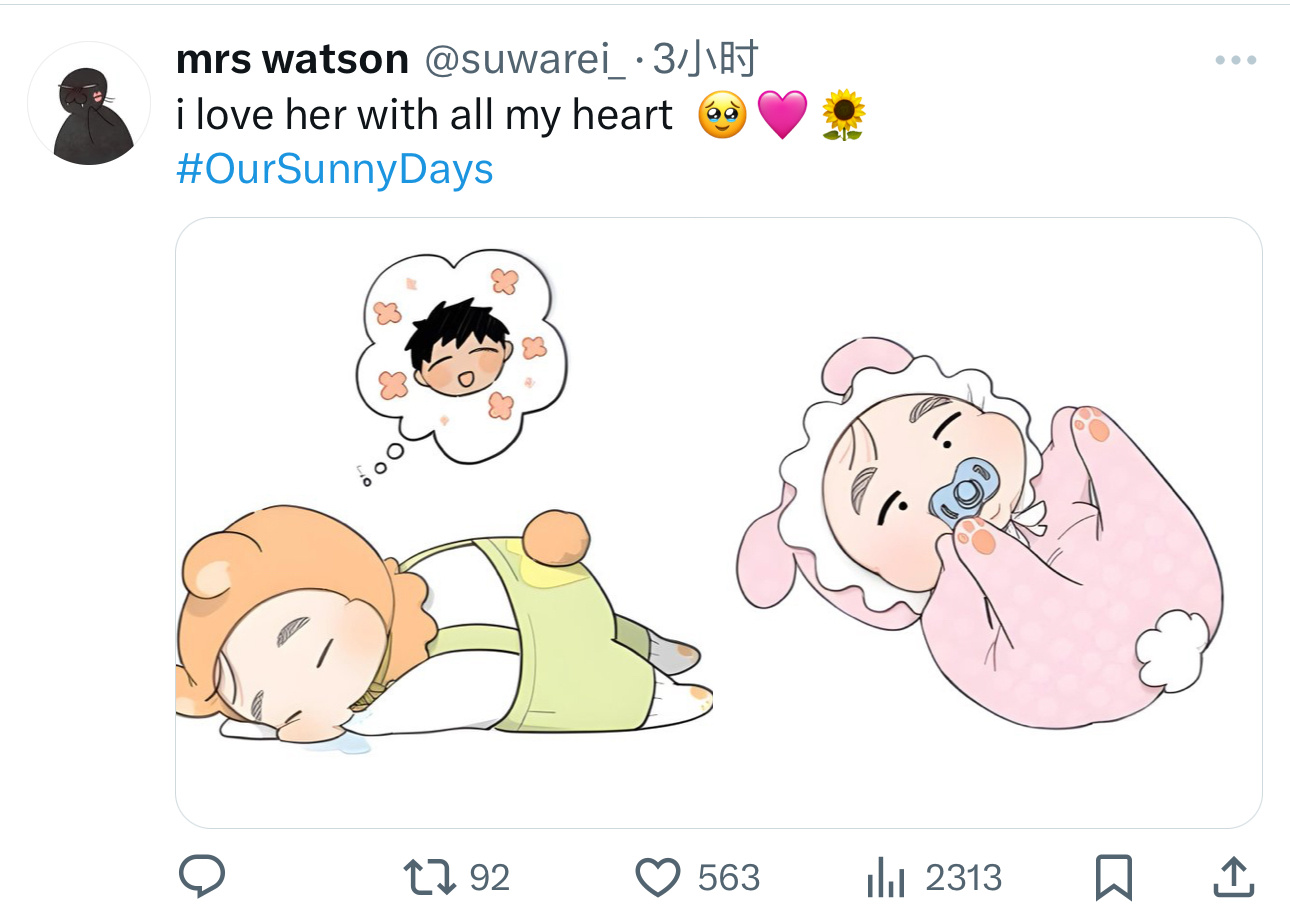1290x921 pixels.
Task: Click the retweet count 92
Action: 490,878
